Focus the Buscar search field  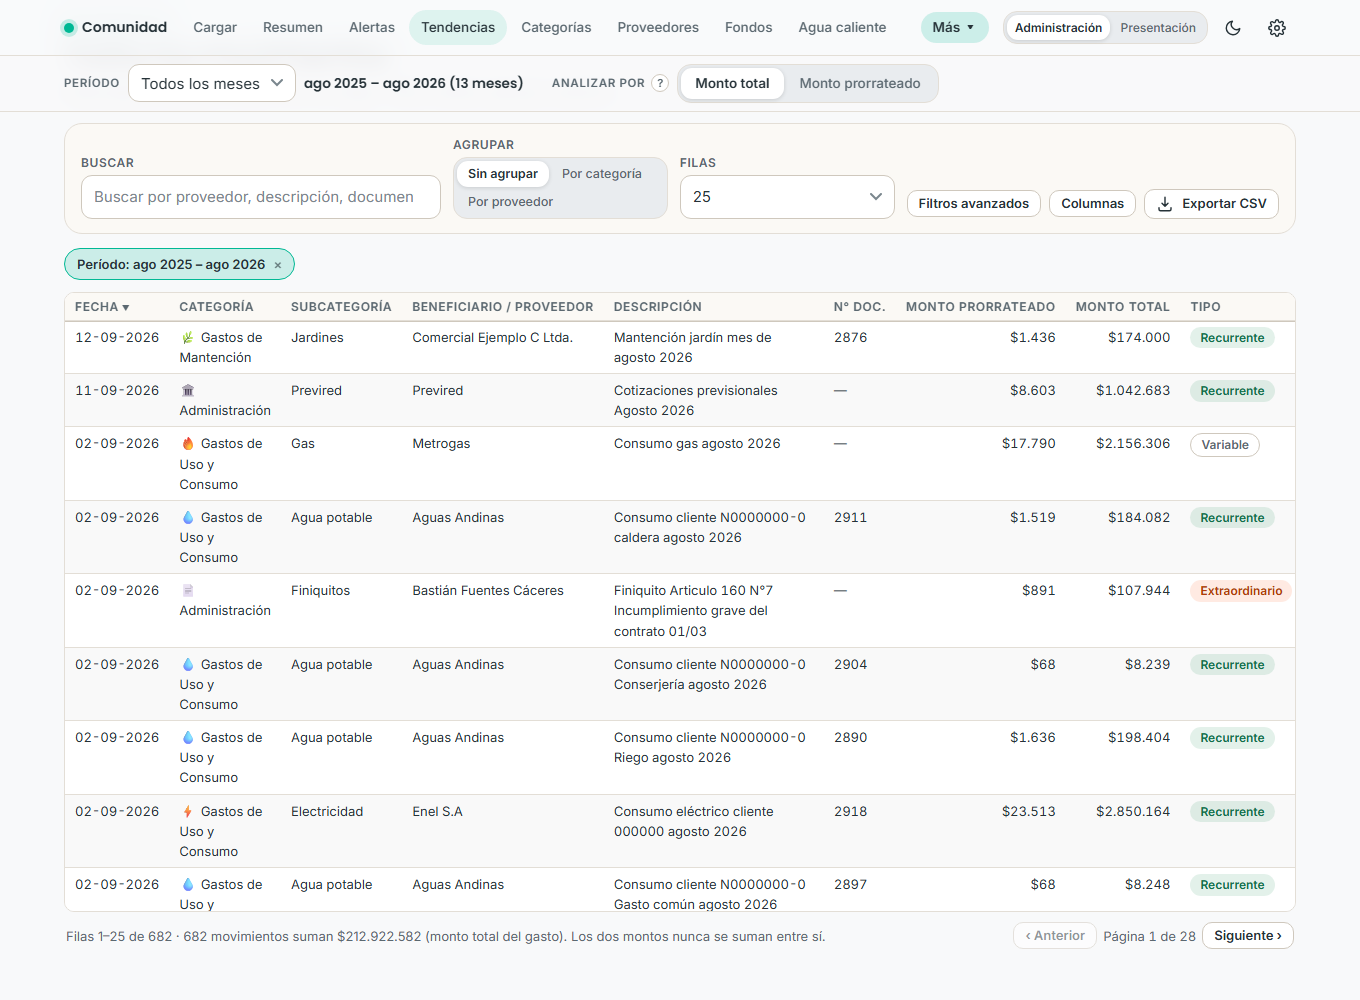click(x=261, y=197)
